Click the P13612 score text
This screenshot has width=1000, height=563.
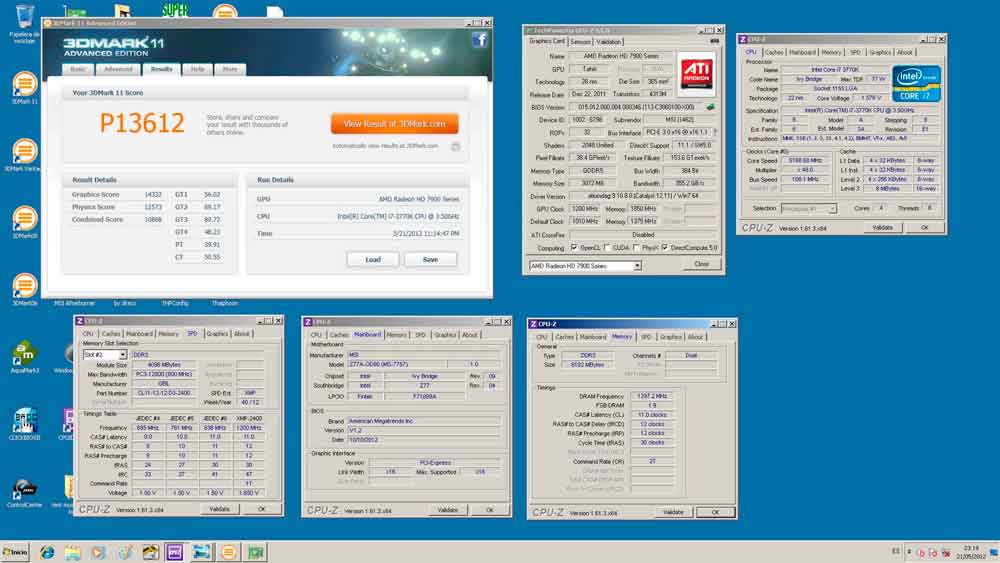[x=142, y=123]
